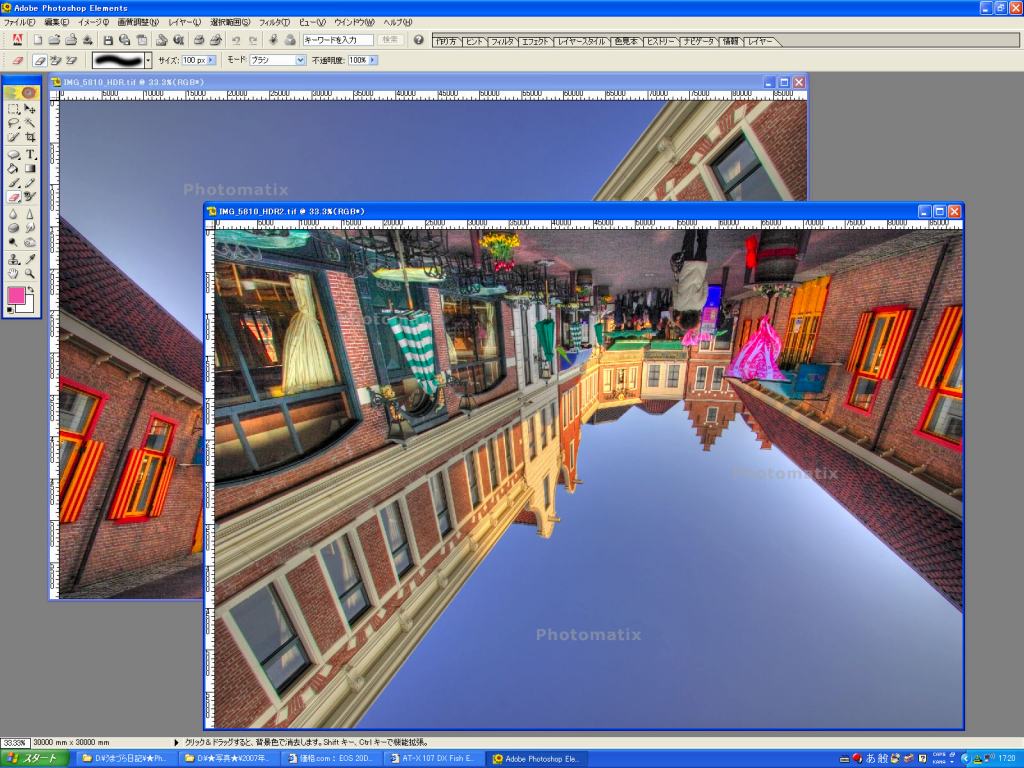This screenshot has width=1024, height=768.
Task: Select the Lasso tool
Action: 13,123
